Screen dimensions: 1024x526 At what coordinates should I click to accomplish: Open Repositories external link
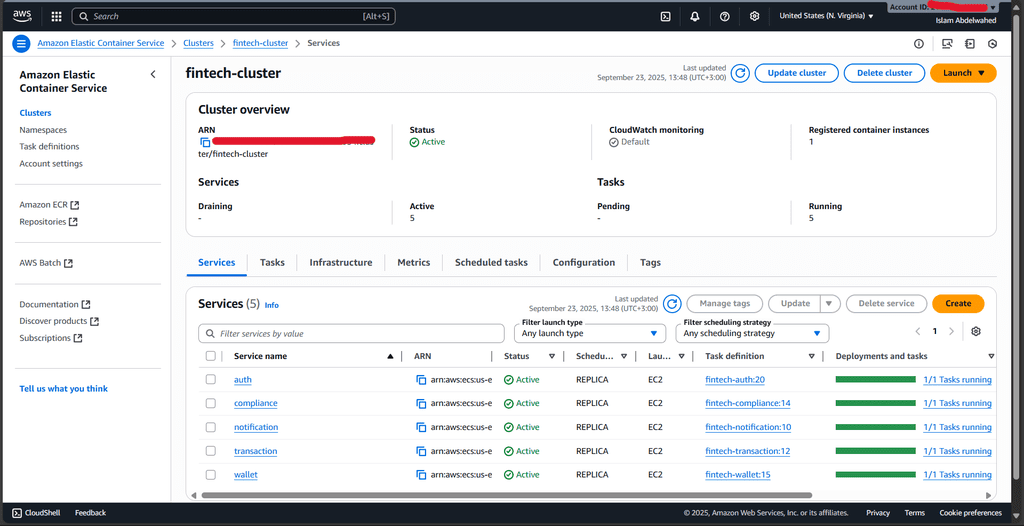[x=48, y=222]
